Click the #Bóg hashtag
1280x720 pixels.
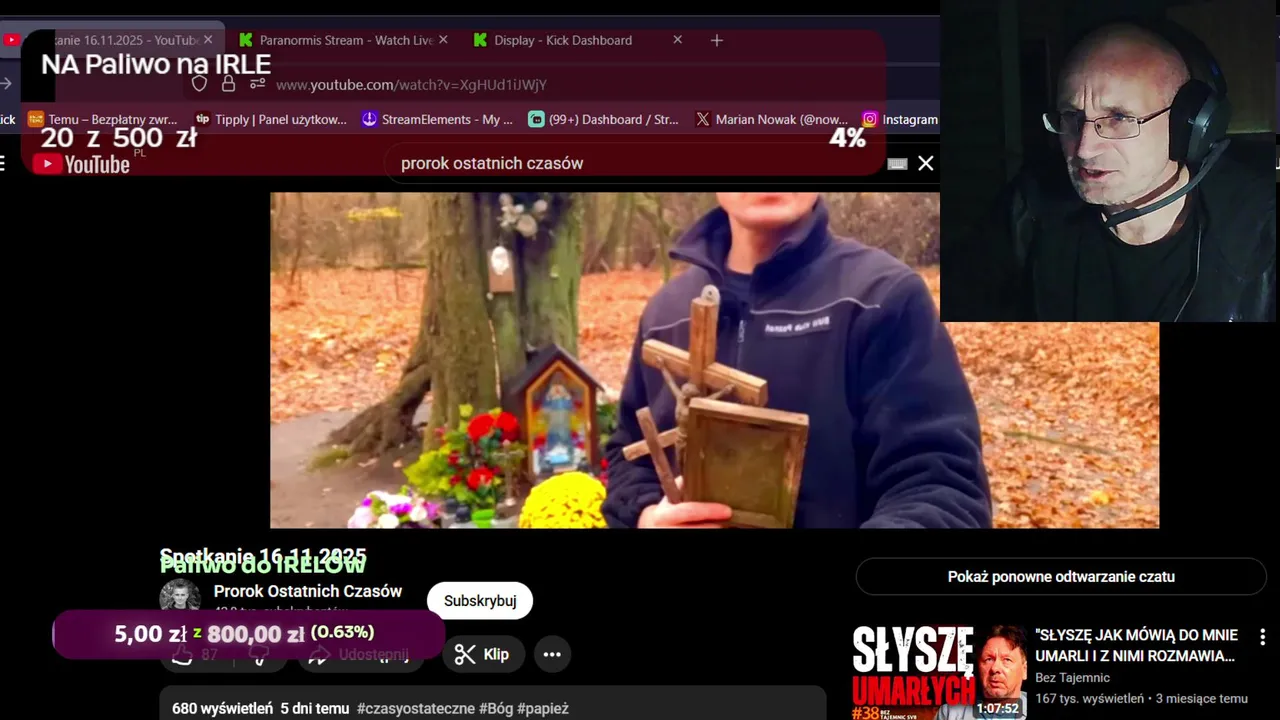pos(496,708)
